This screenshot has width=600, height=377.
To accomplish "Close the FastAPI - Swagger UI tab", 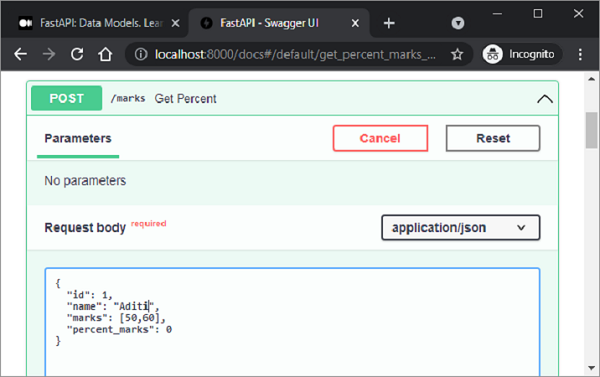I will coord(355,23).
